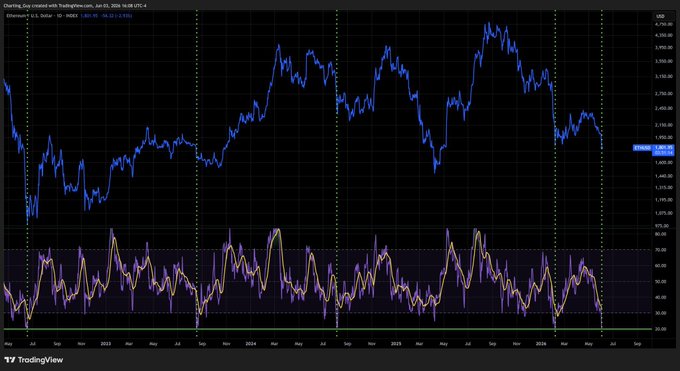This screenshot has width=680, height=371.
Task: Click the 60.00 oscillator axis label
Action: point(661,266)
